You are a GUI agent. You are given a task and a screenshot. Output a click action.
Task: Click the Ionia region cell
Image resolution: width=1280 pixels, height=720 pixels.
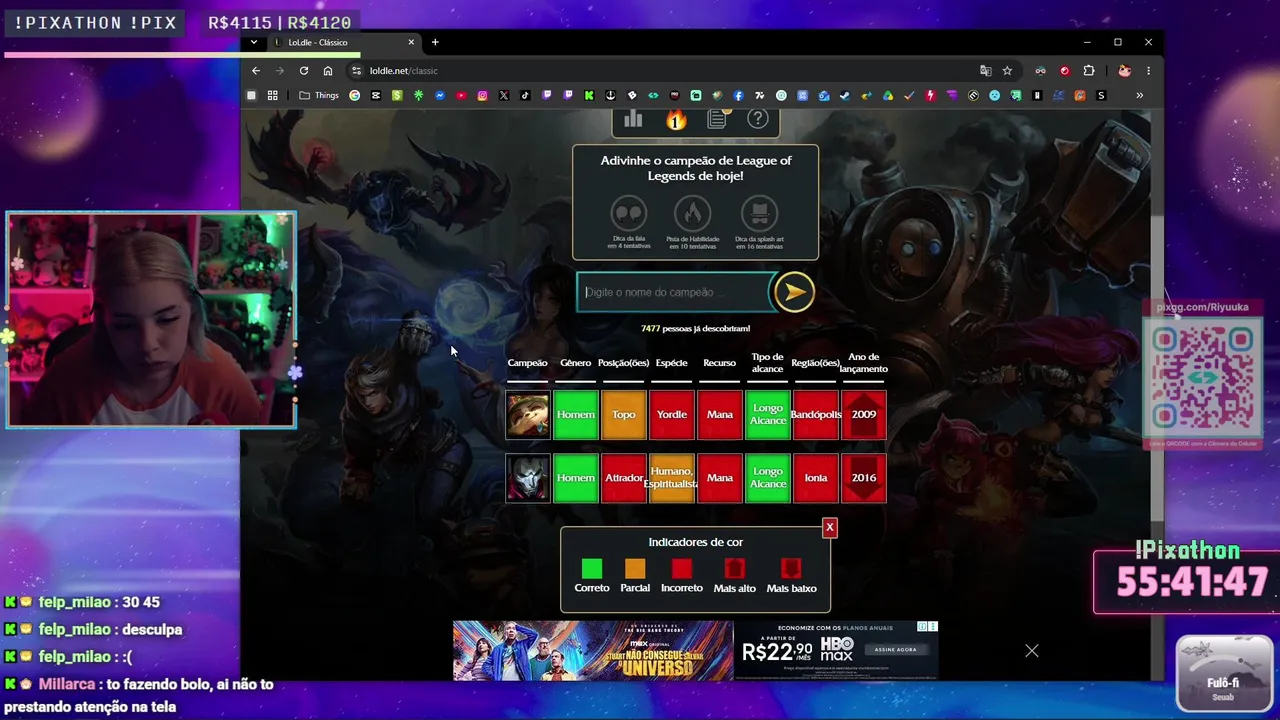tap(816, 478)
